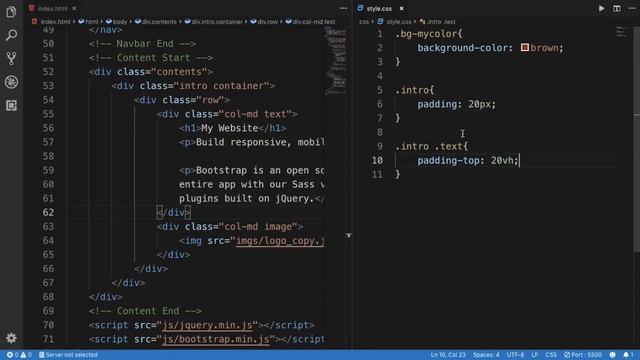This screenshot has width=640, height=360.
Task: Open the Source Control view
Action: [11, 58]
